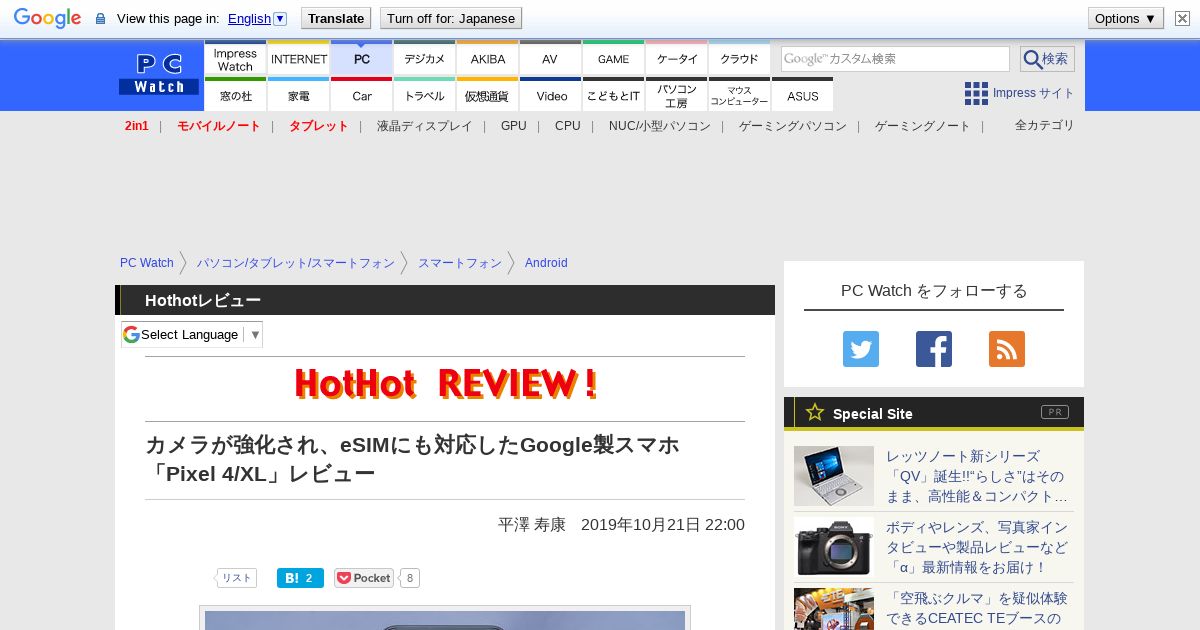Open the Select Language dropdown
The height and width of the screenshot is (630, 1200).
[192, 334]
